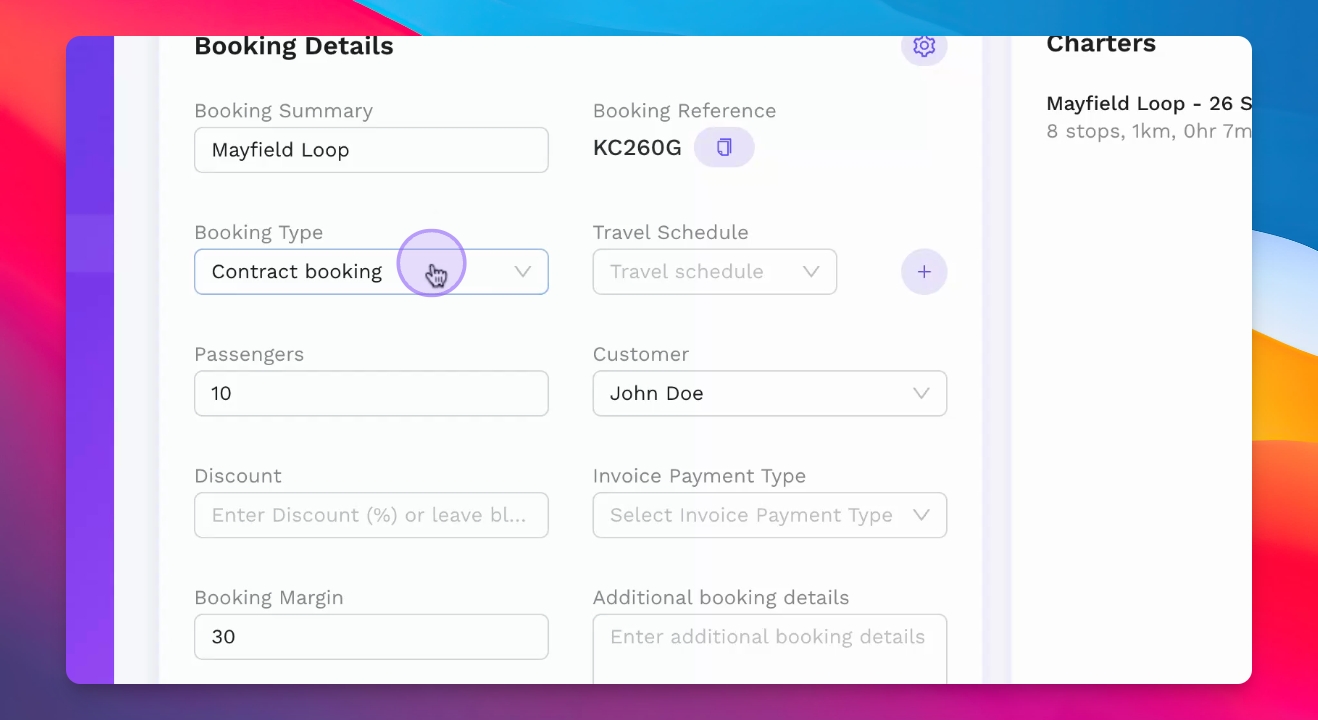
Task: Click the KC260G booking reference text
Action: click(637, 148)
